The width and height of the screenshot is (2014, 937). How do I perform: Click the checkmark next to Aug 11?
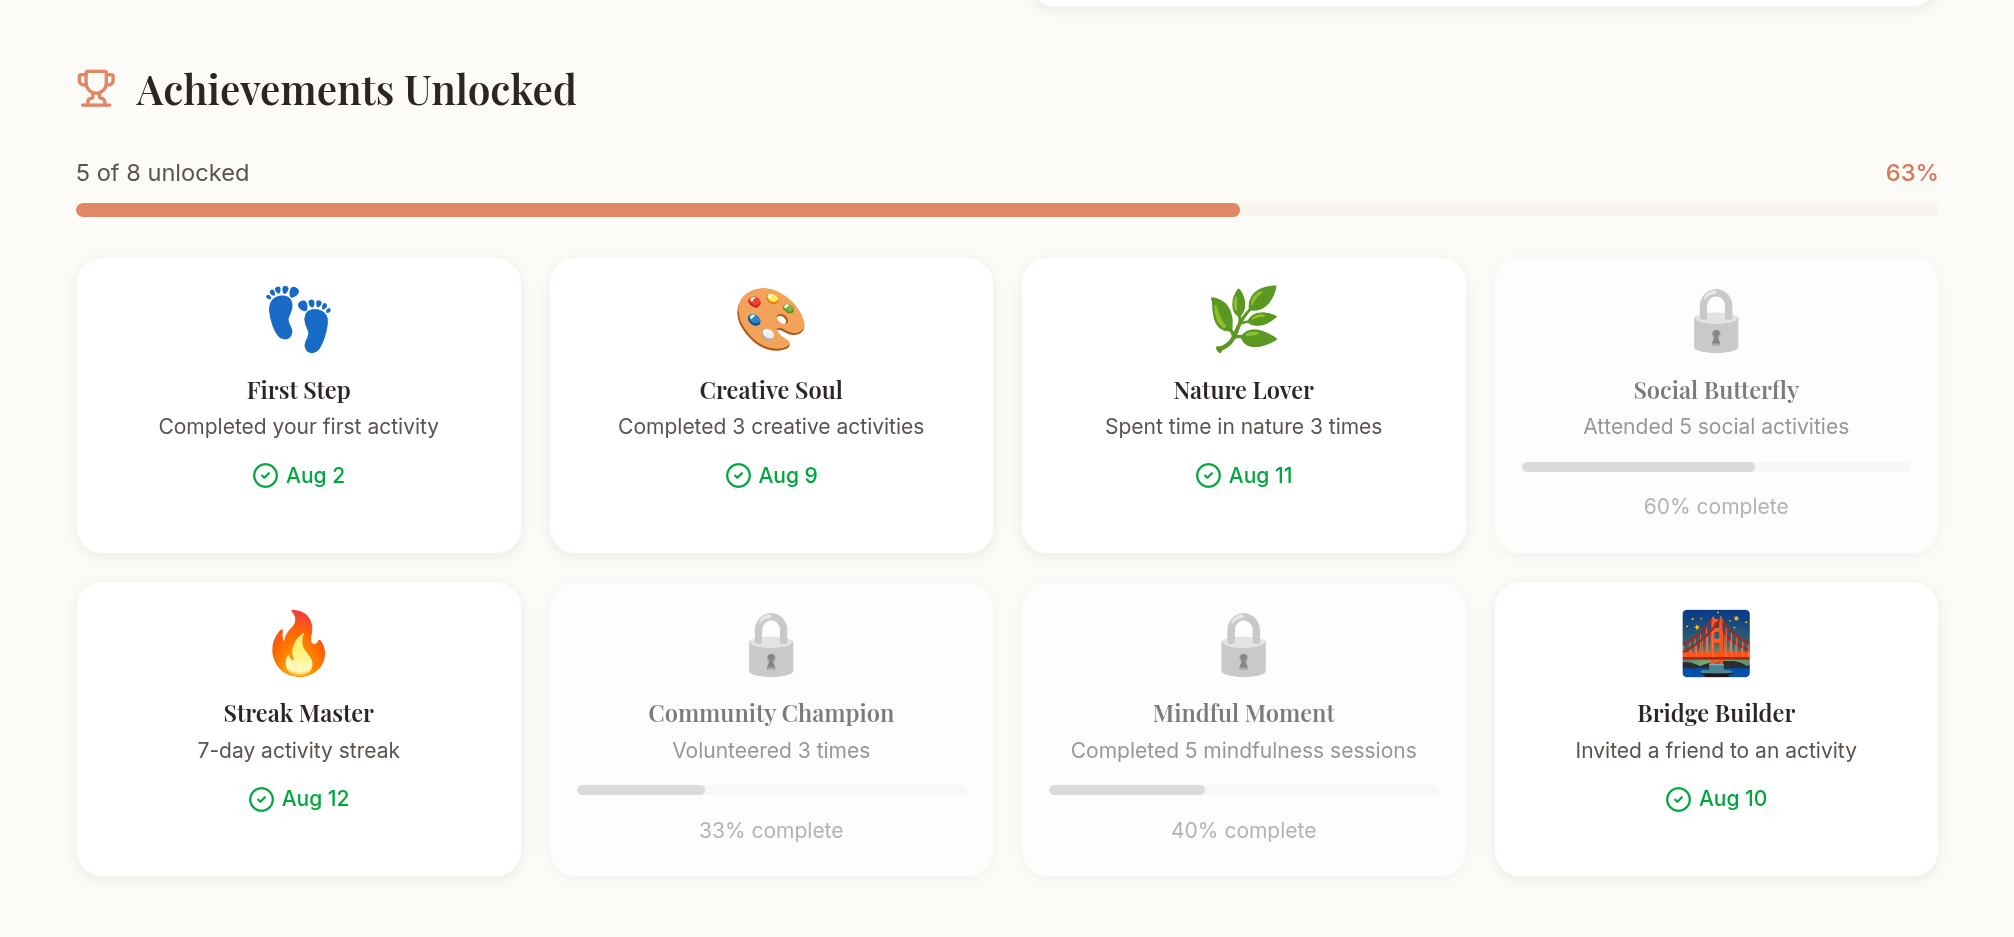1208,476
